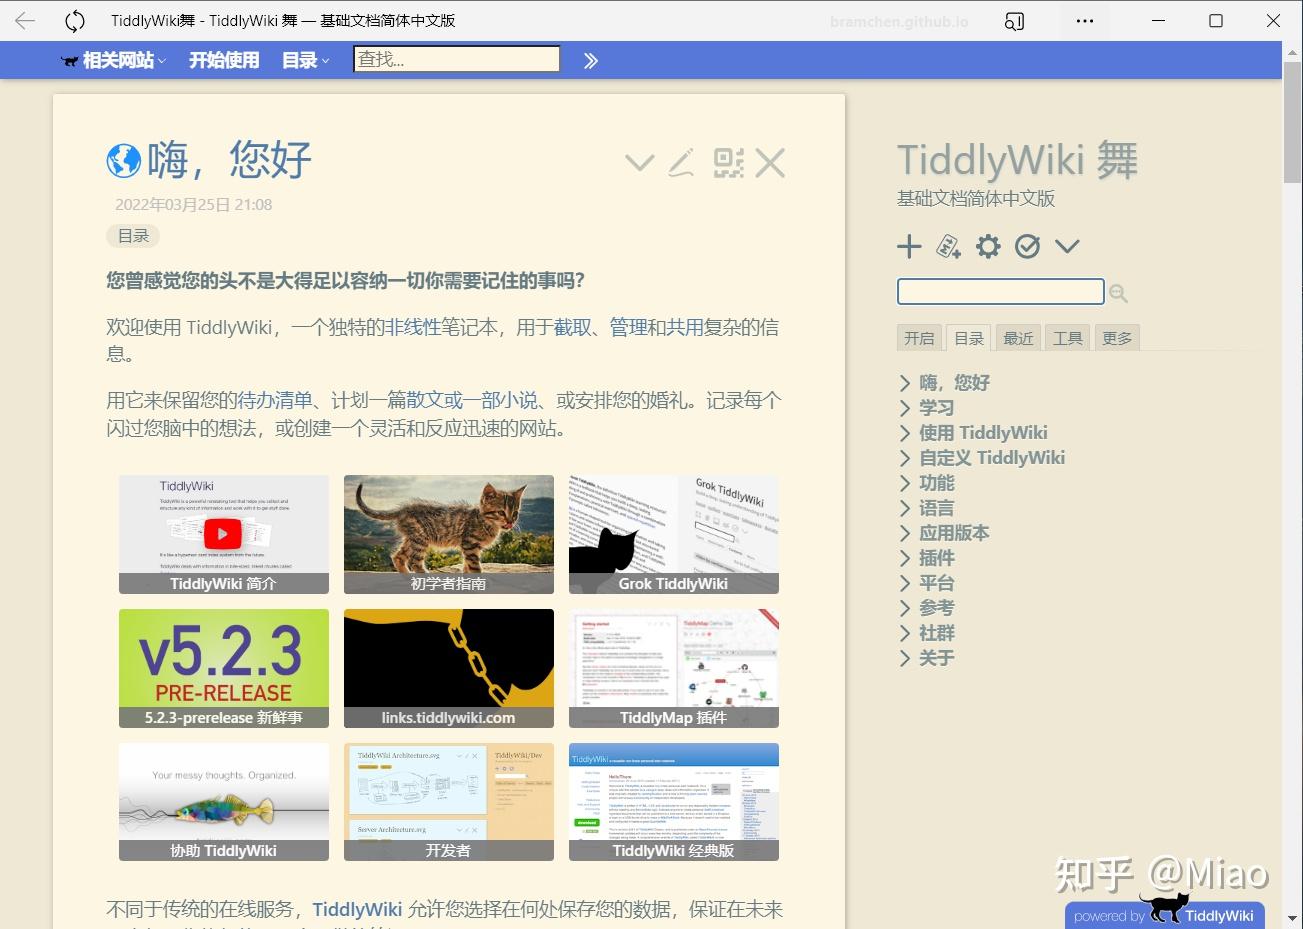Viewport: 1303px width, 929px height.
Task: Click the powered by TiddlyWiki badge
Action: [x=1163, y=914]
